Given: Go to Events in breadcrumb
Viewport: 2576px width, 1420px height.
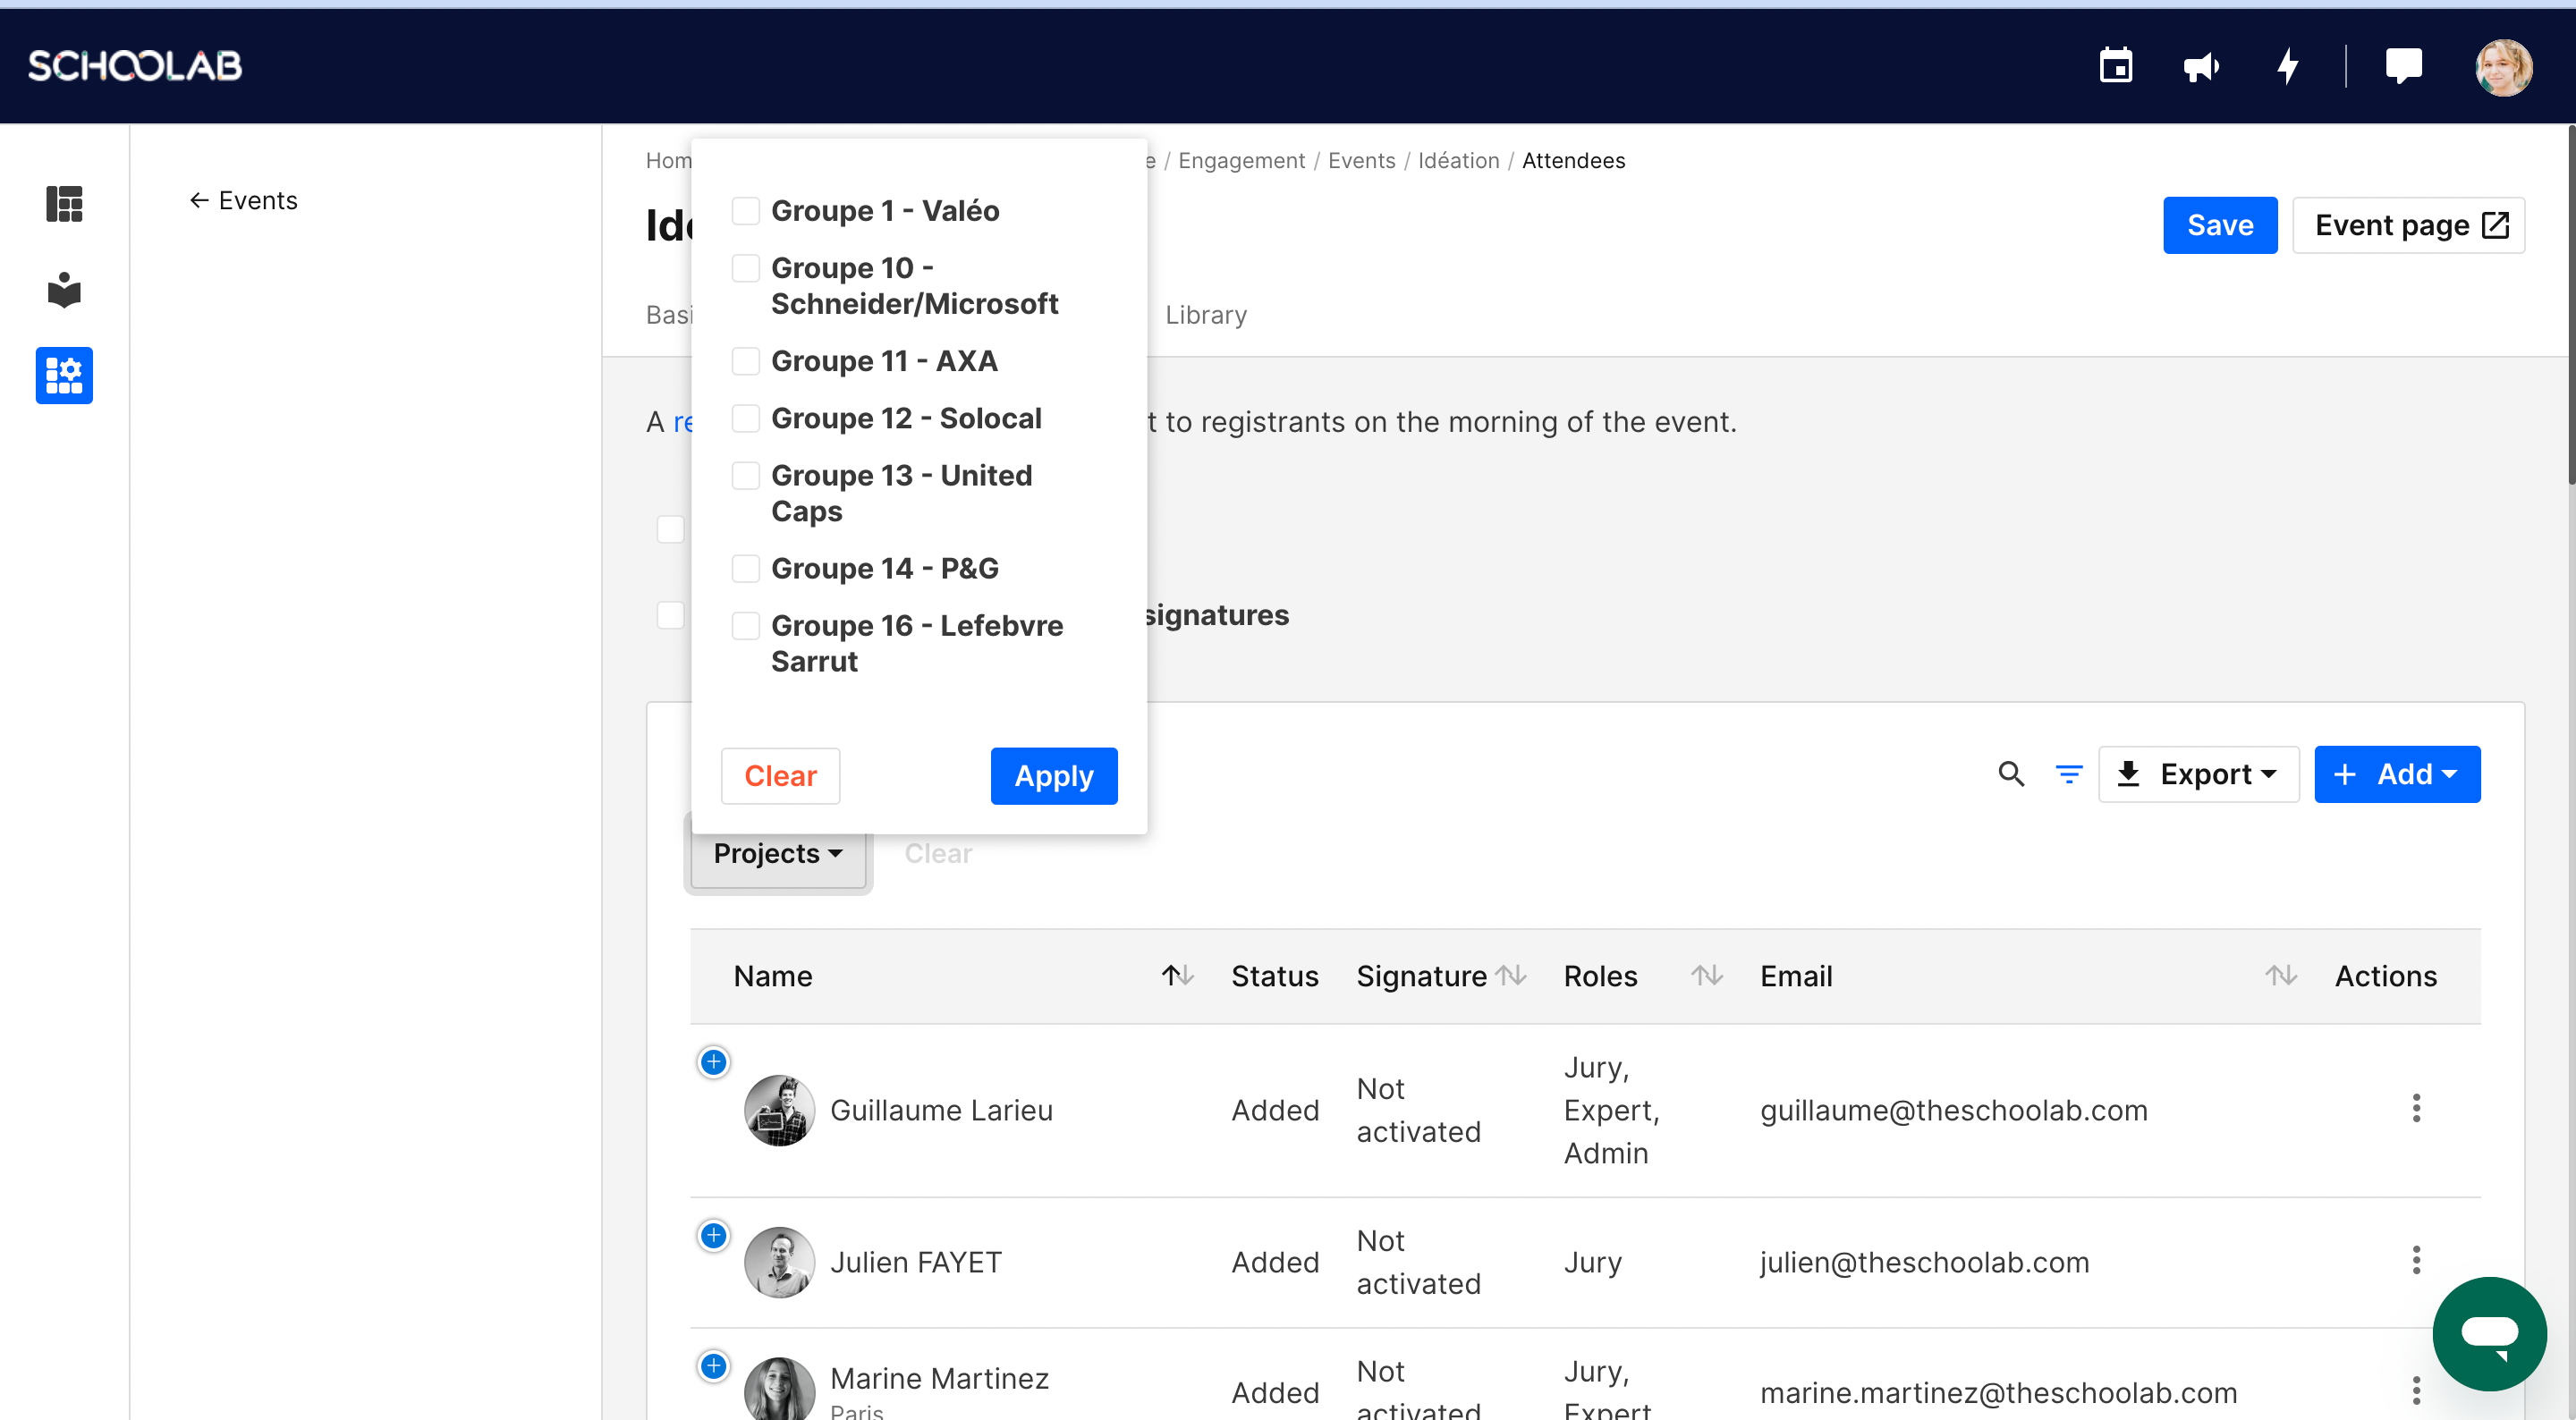Looking at the screenshot, I should pos(1361,160).
